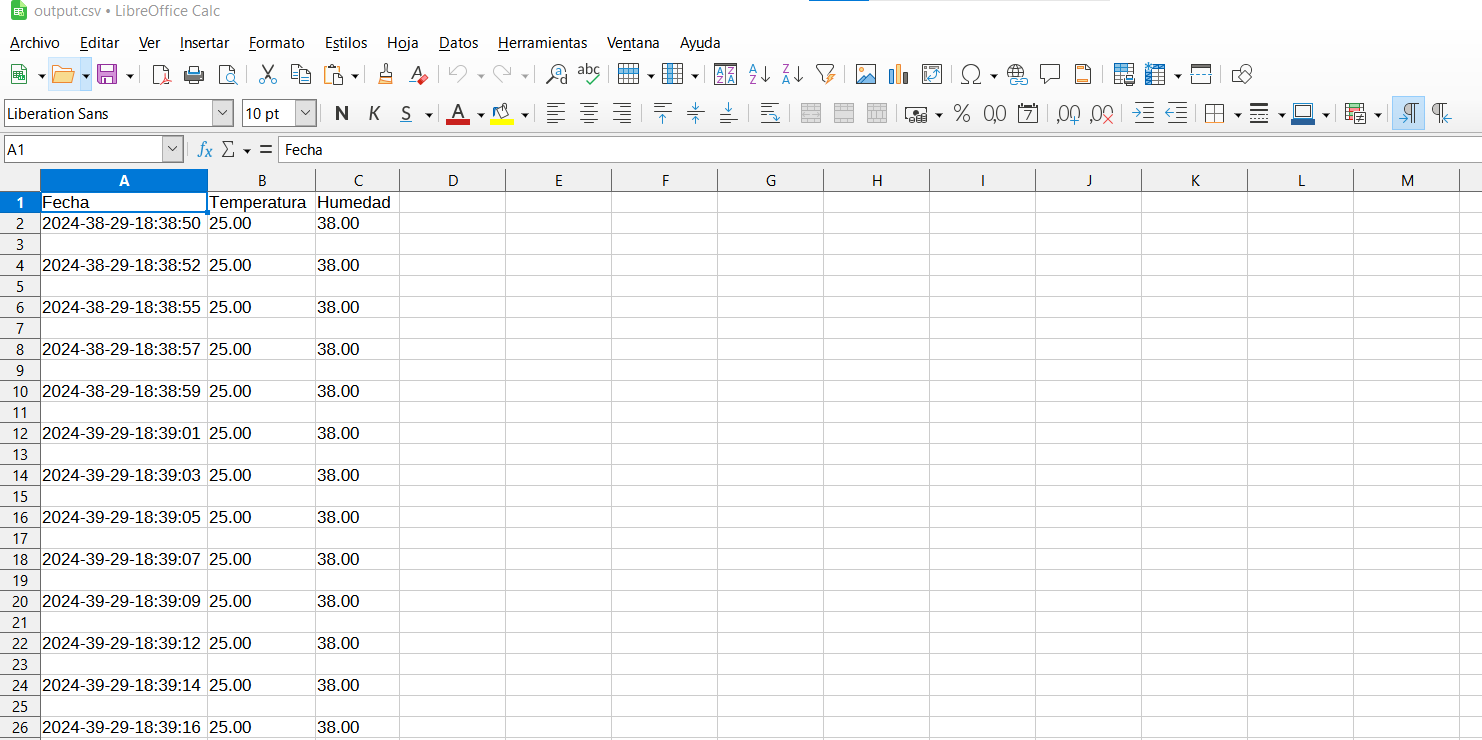Viewport: 1482px width, 740px height.
Task: Toggle italic formatting (K button)
Action: click(x=374, y=114)
